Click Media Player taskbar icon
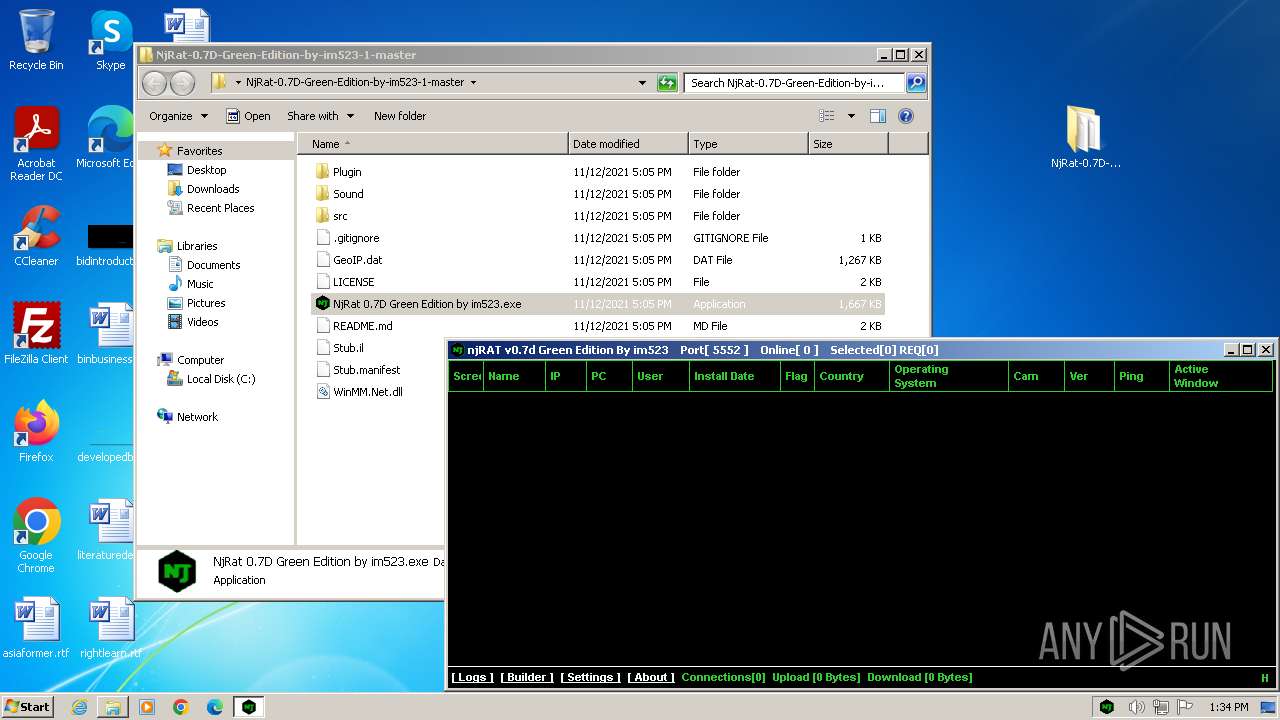 (x=147, y=707)
